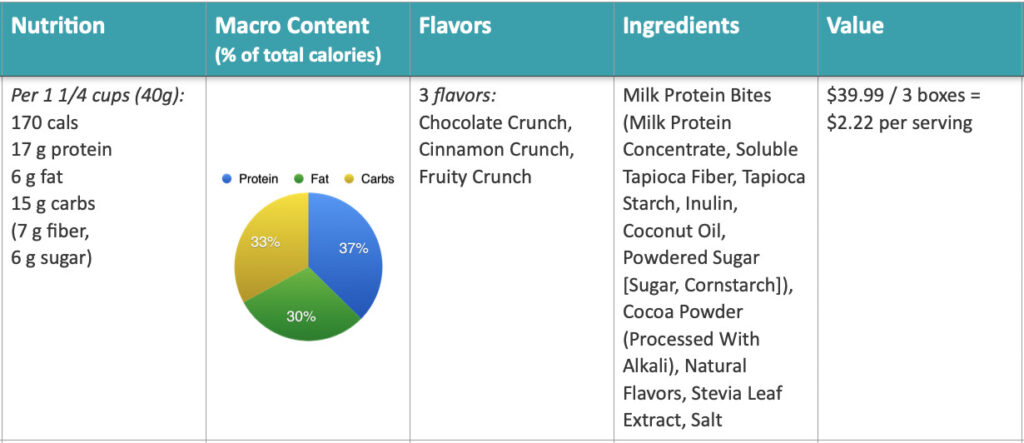Image resolution: width=1024 pixels, height=443 pixels.
Task: Click the yellow 33% pie slice
Action: [x=265, y=245]
